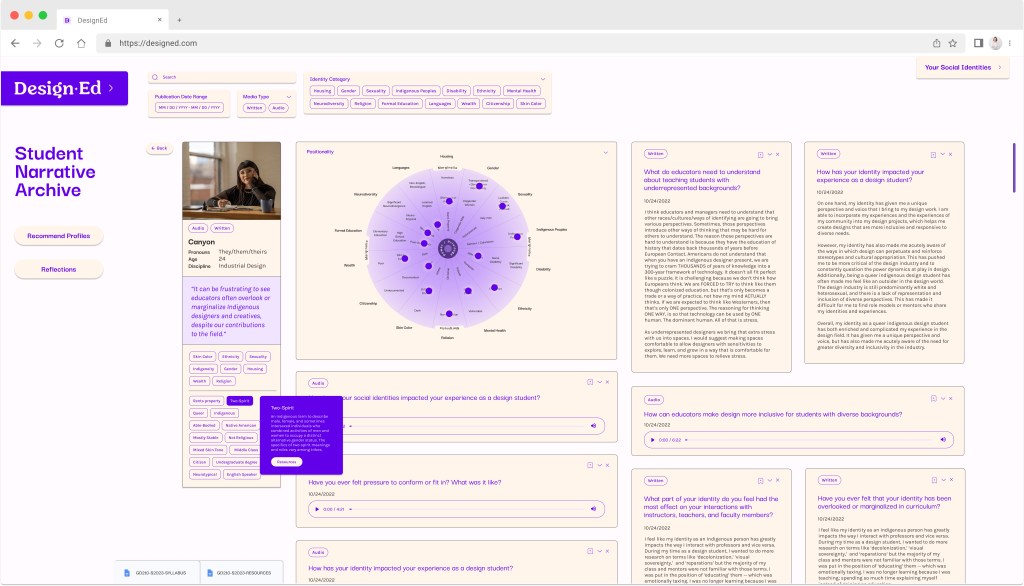Collapse the Positionality wheel panel
This screenshot has width=1024, height=586.
coord(606,152)
